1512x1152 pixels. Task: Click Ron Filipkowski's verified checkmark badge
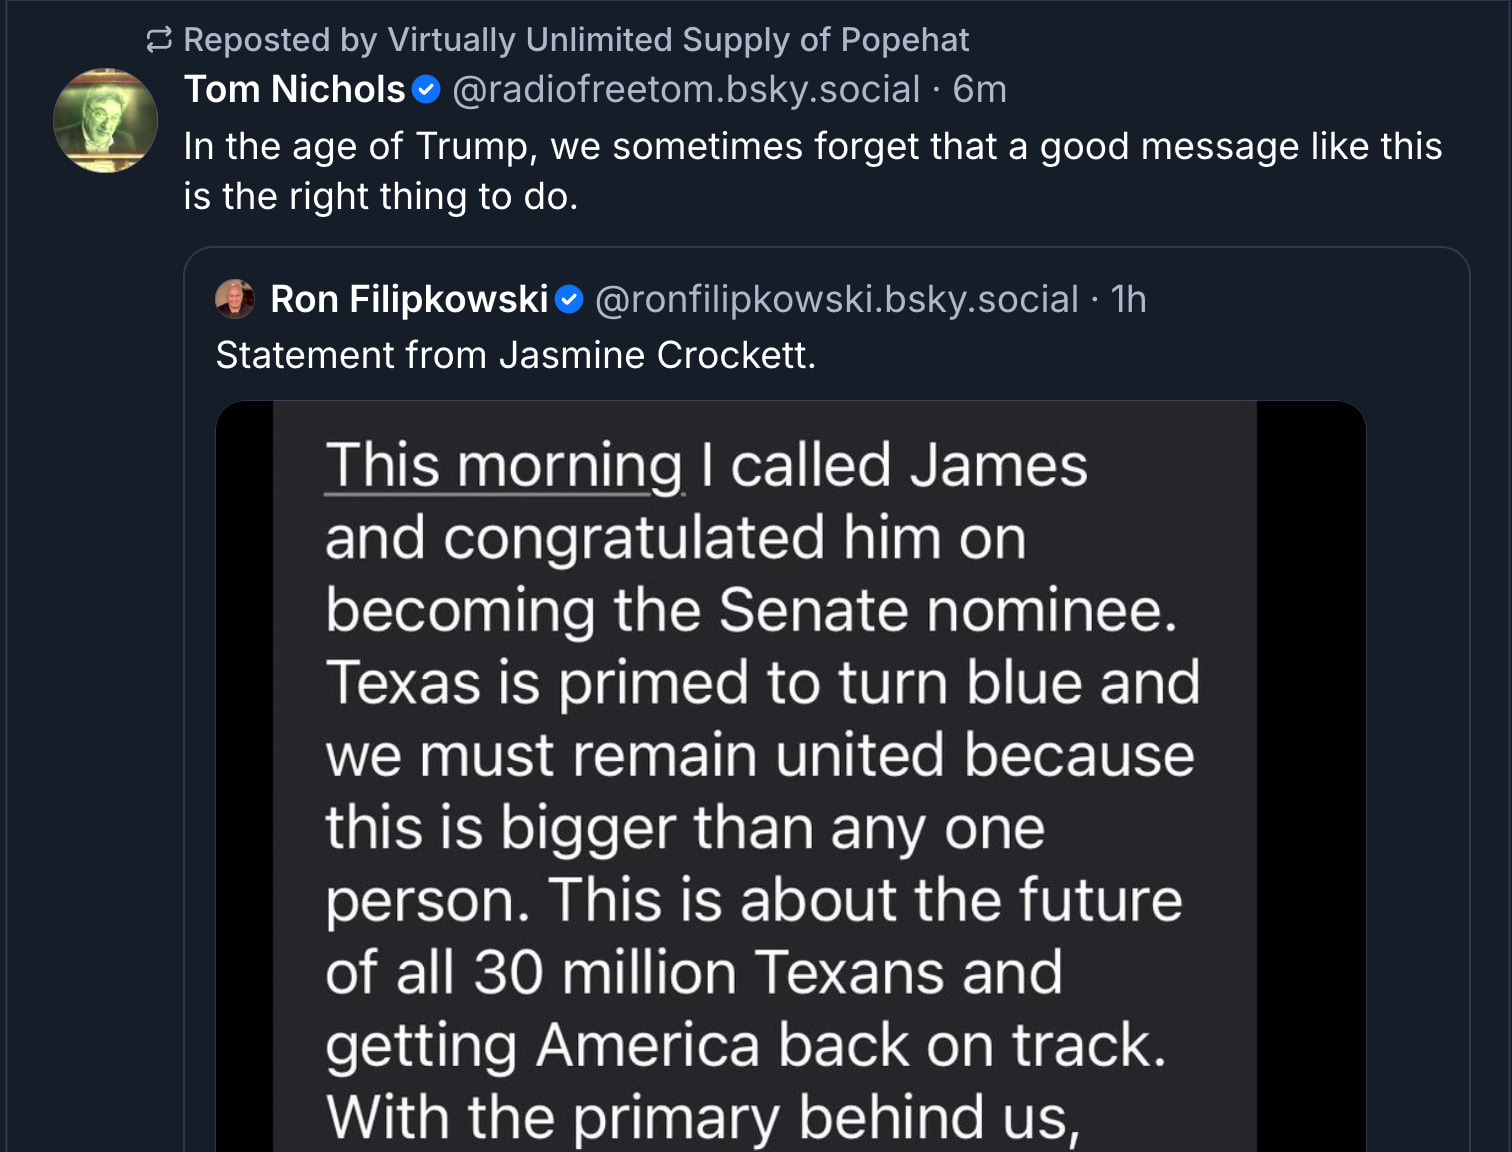(569, 299)
